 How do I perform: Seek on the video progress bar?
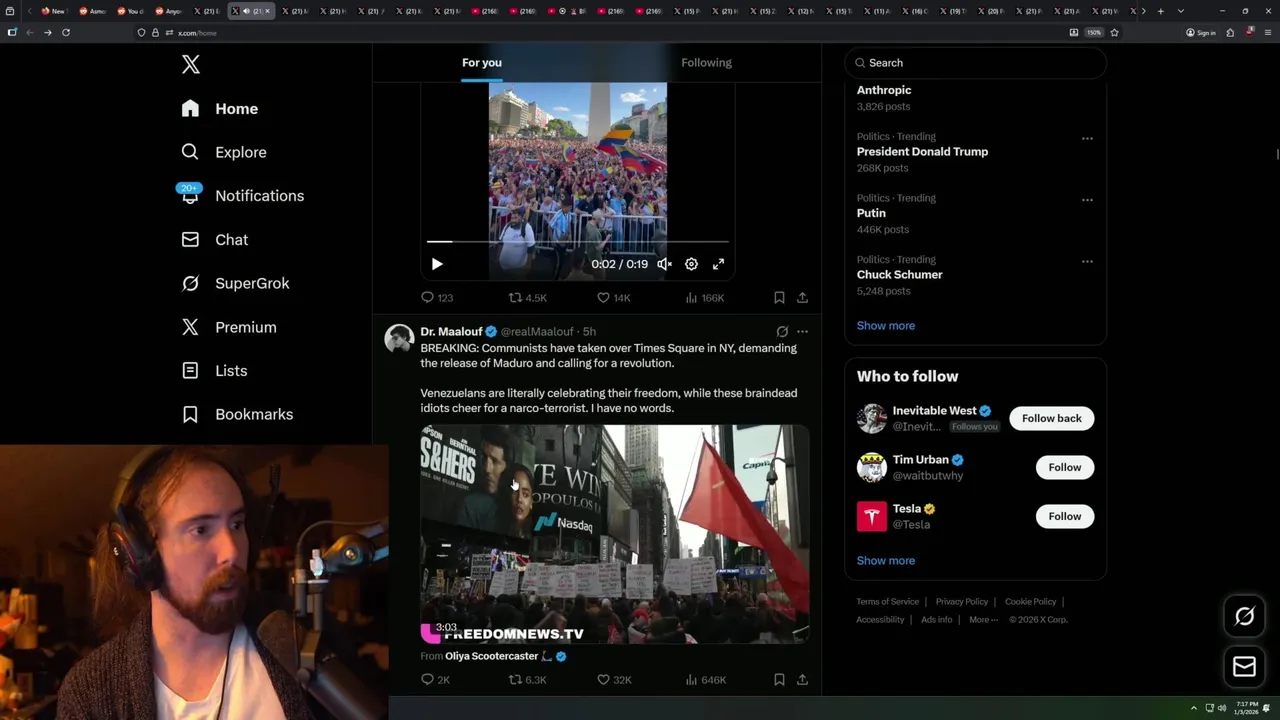coord(578,242)
